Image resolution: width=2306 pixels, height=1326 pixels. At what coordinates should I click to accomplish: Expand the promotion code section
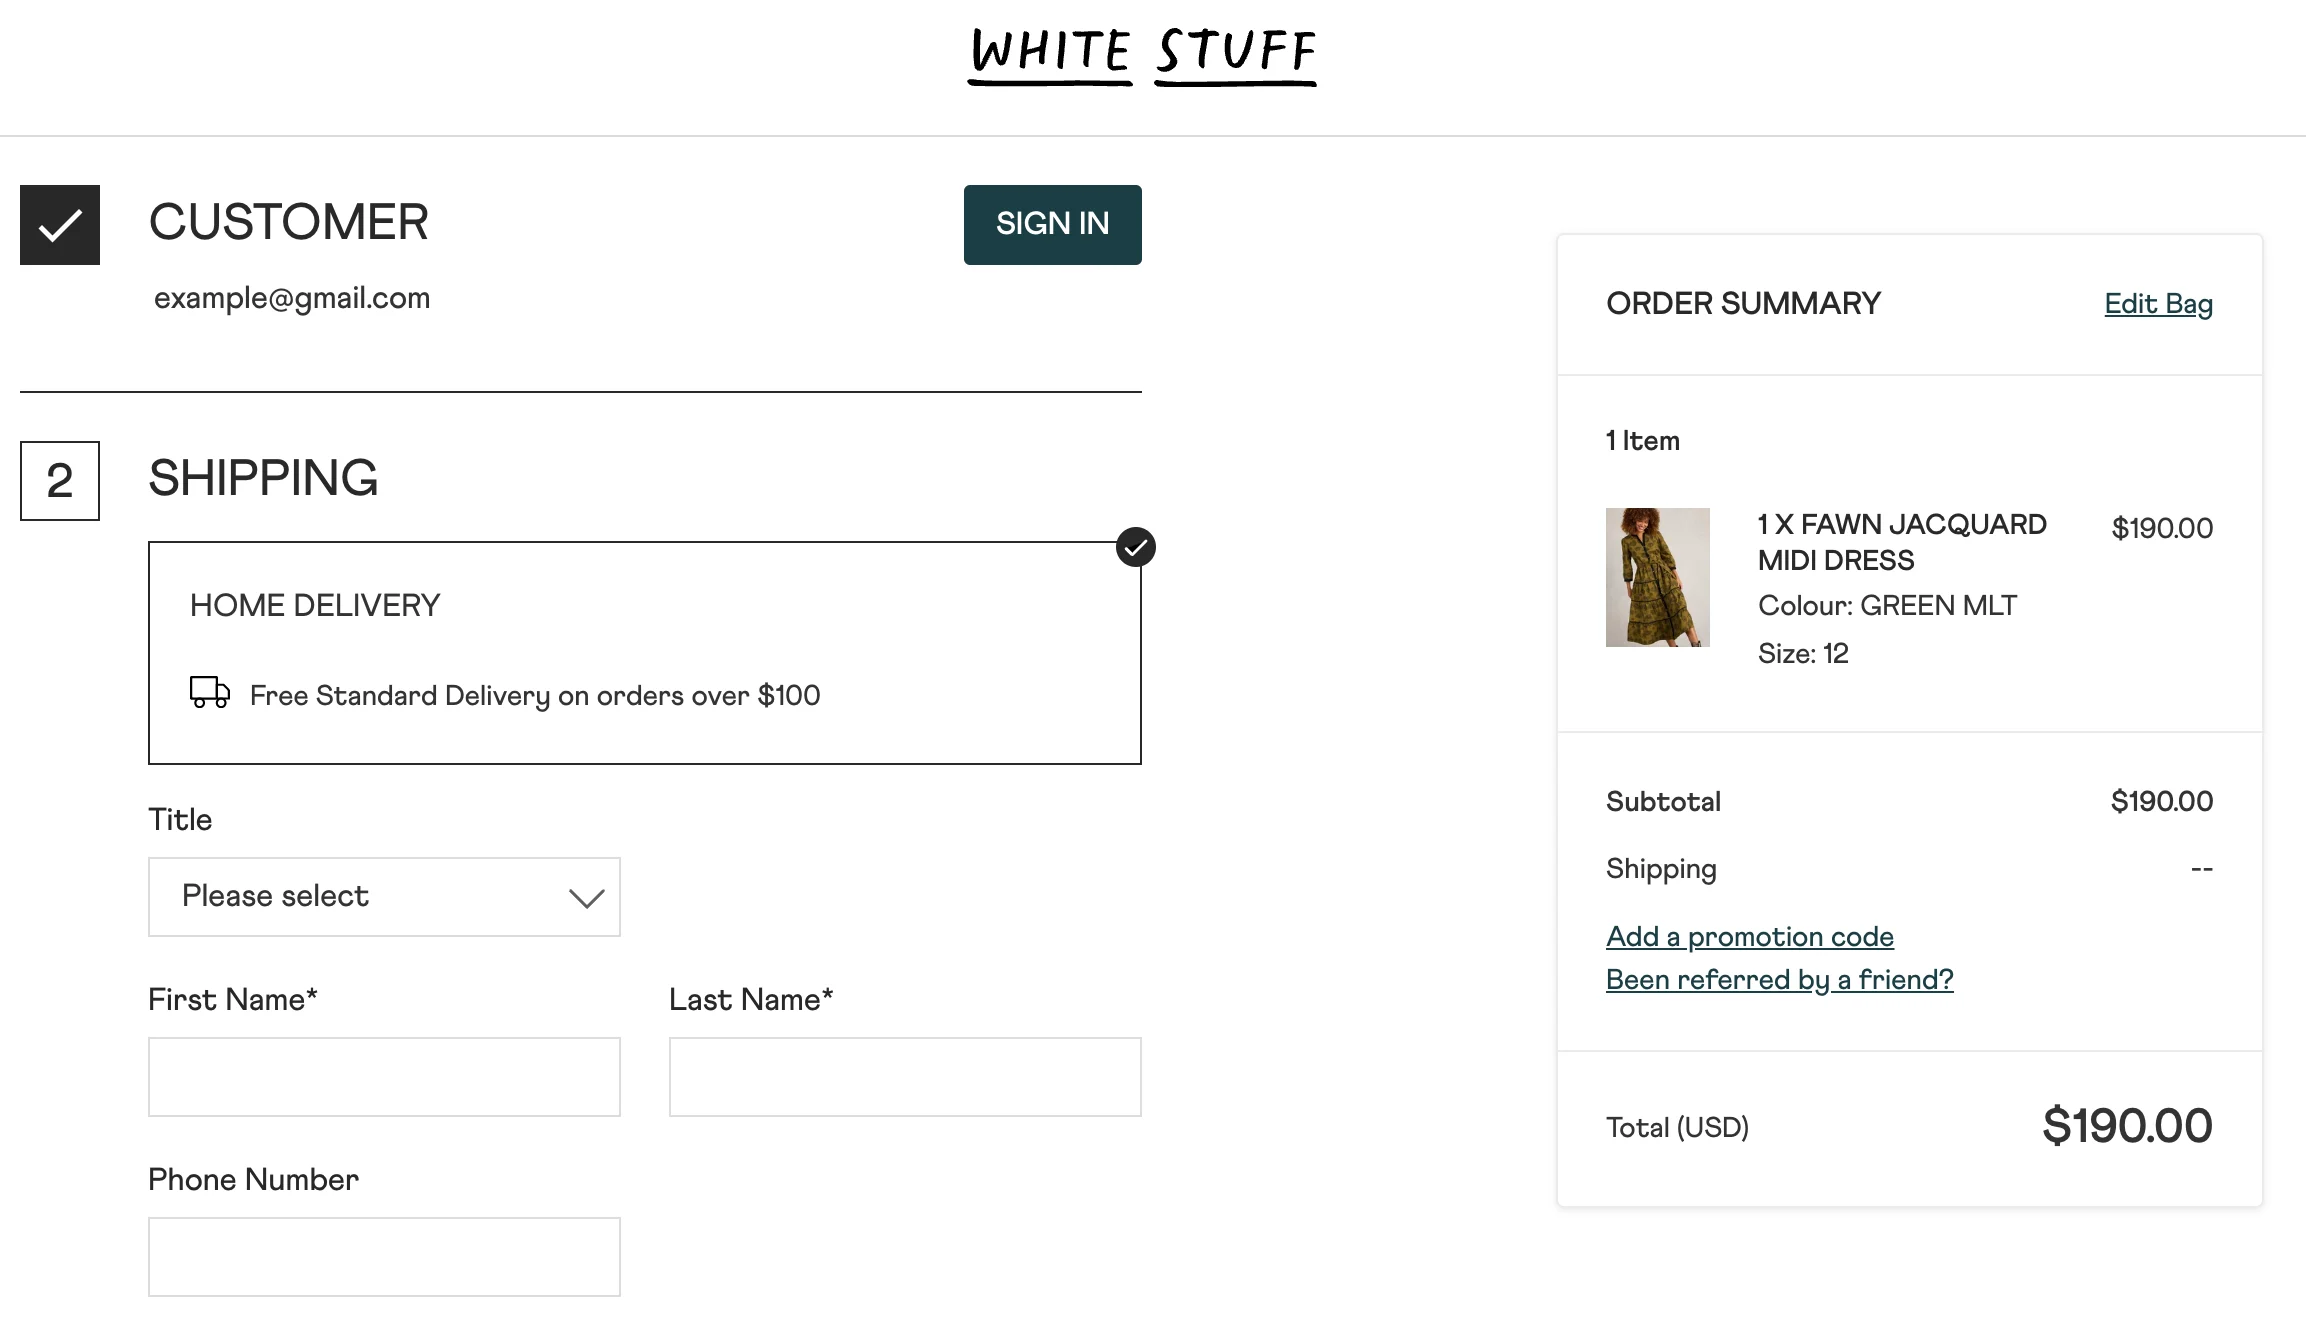(x=1750, y=938)
